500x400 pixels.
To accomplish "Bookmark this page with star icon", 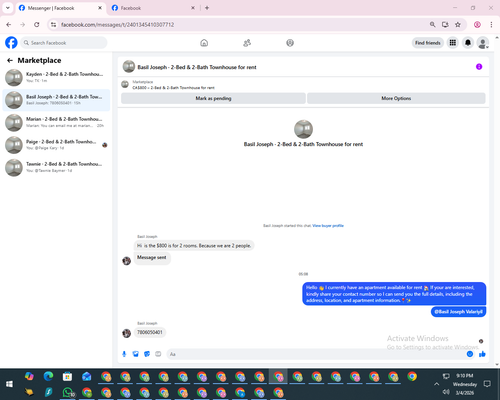I will 458,25.
